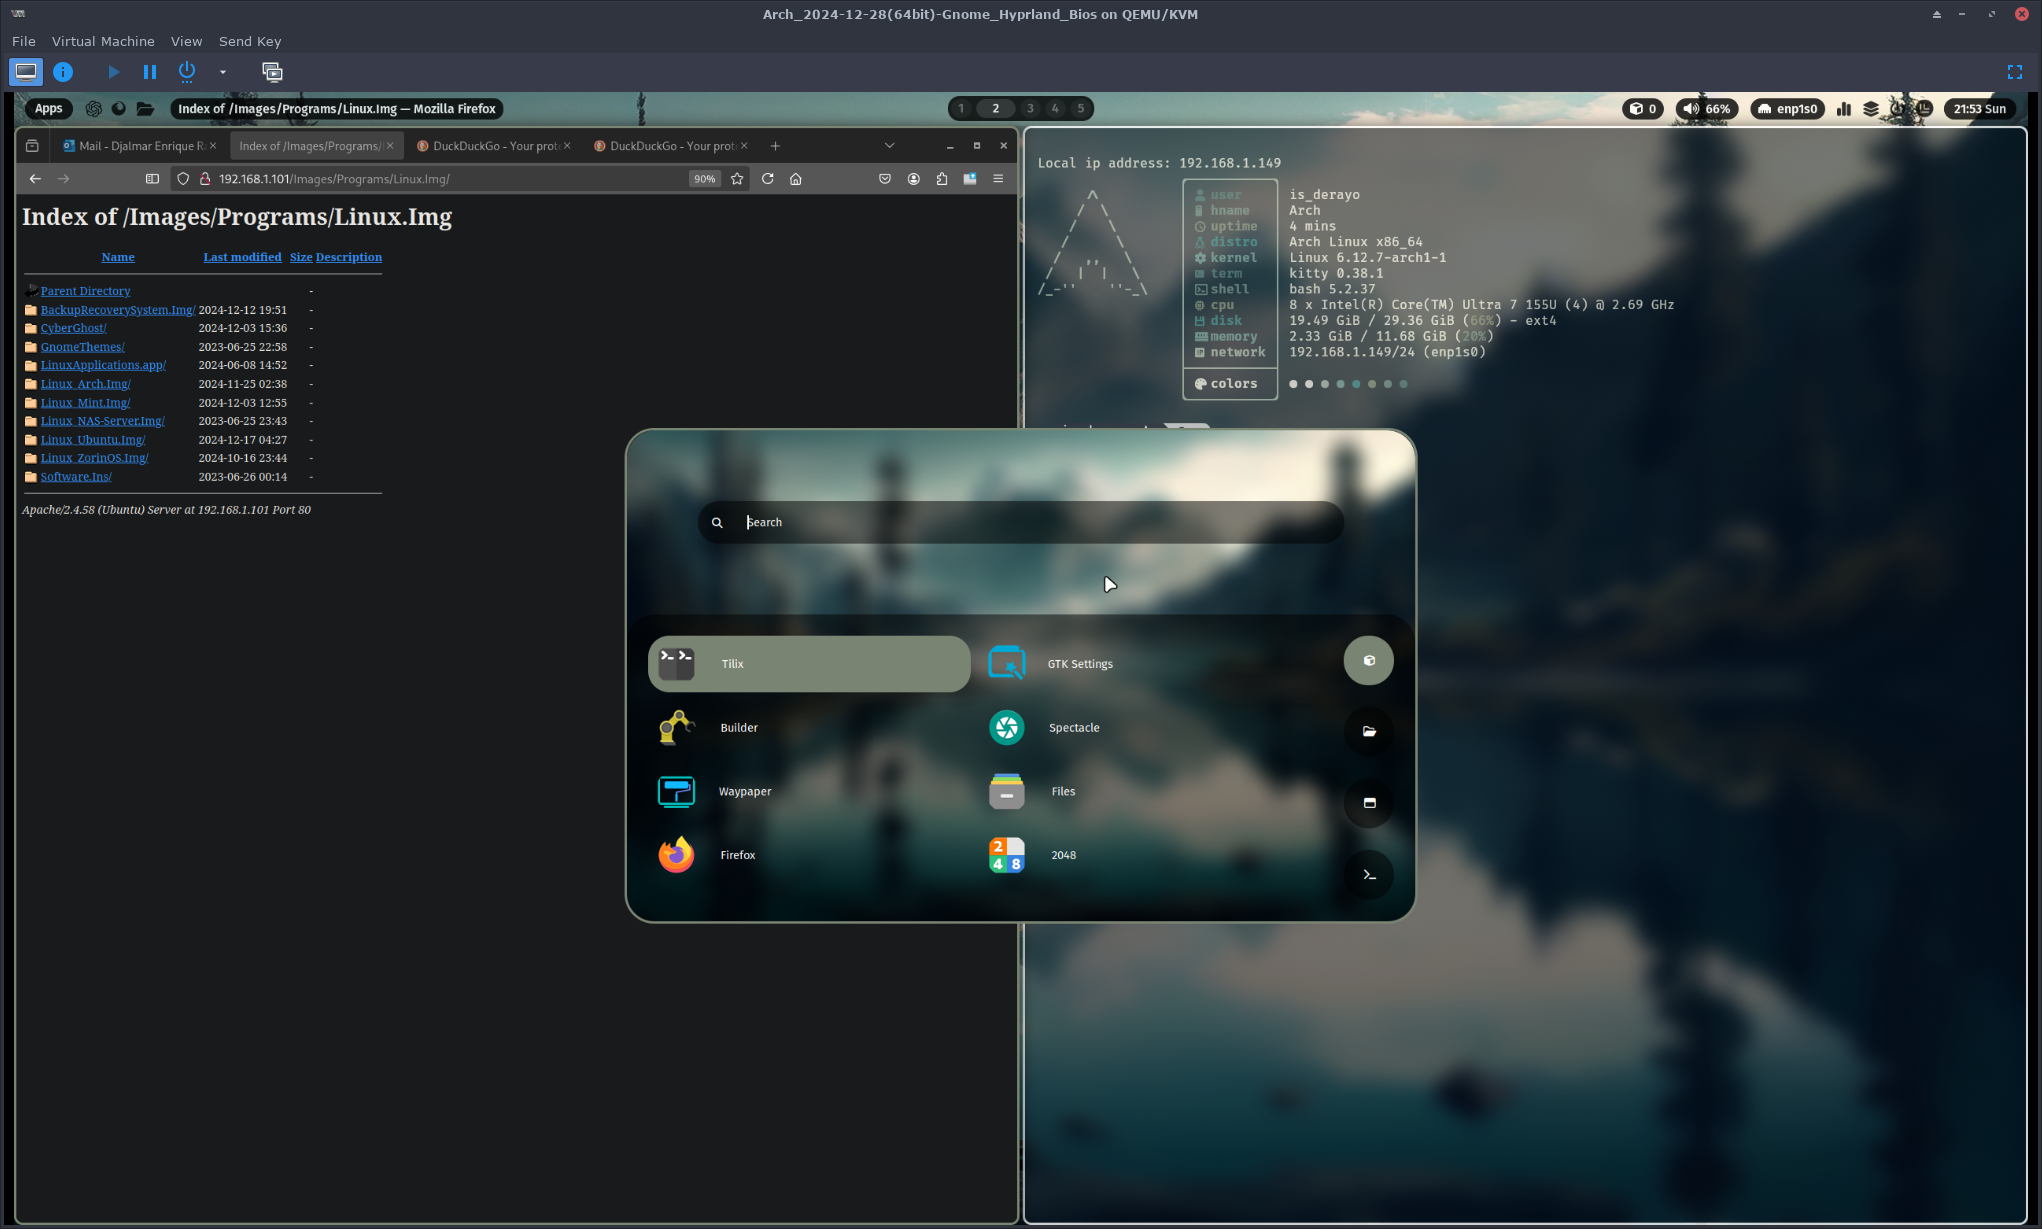2042x1229 pixels.
Task: Toggle the VM fullscreen view
Action: pyautogui.click(x=2014, y=72)
